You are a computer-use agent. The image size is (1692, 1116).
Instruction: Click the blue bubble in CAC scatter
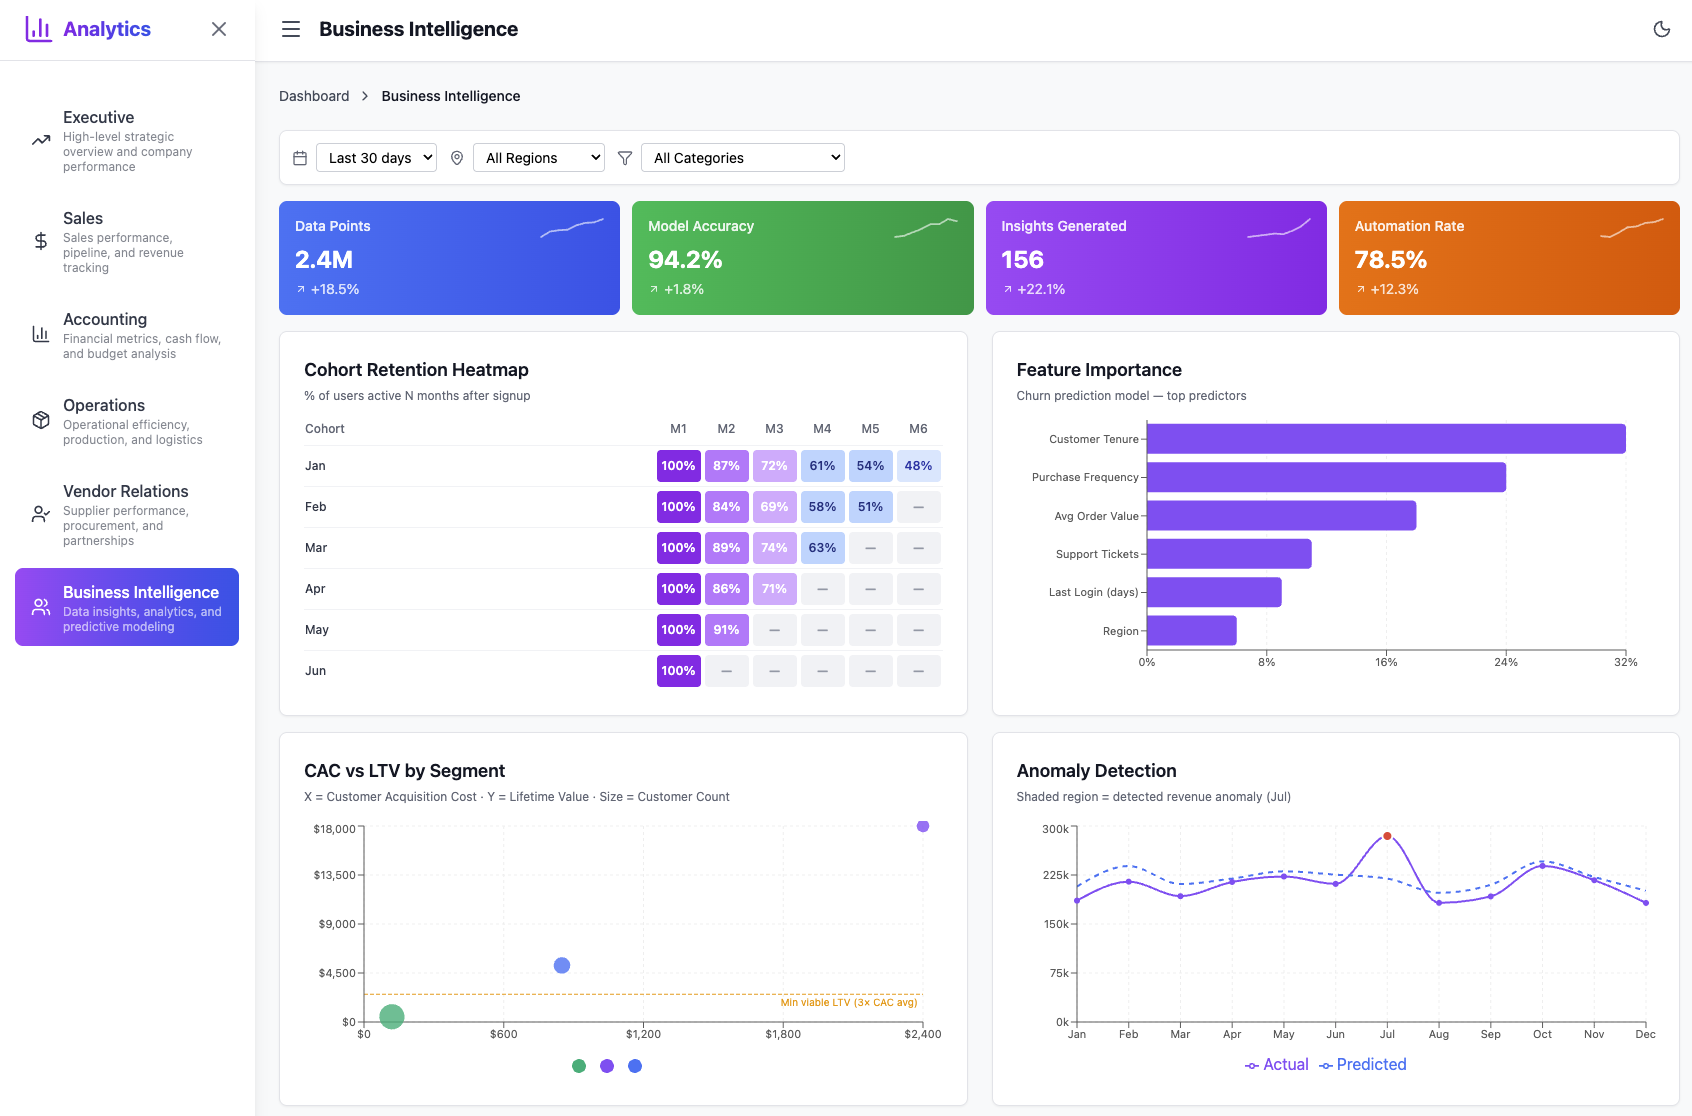[x=562, y=965]
